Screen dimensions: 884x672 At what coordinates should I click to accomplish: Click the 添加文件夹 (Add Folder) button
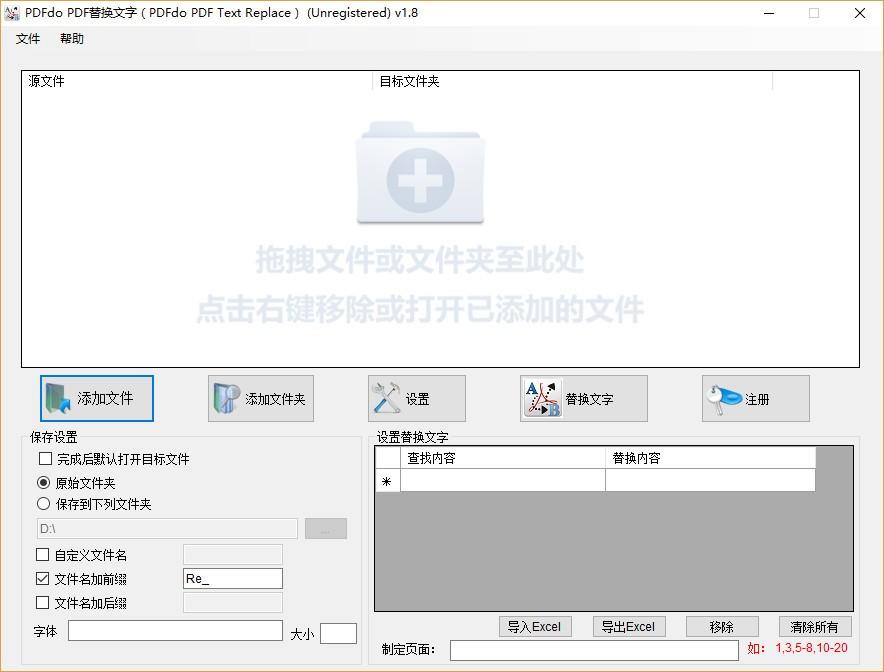point(260,398)
